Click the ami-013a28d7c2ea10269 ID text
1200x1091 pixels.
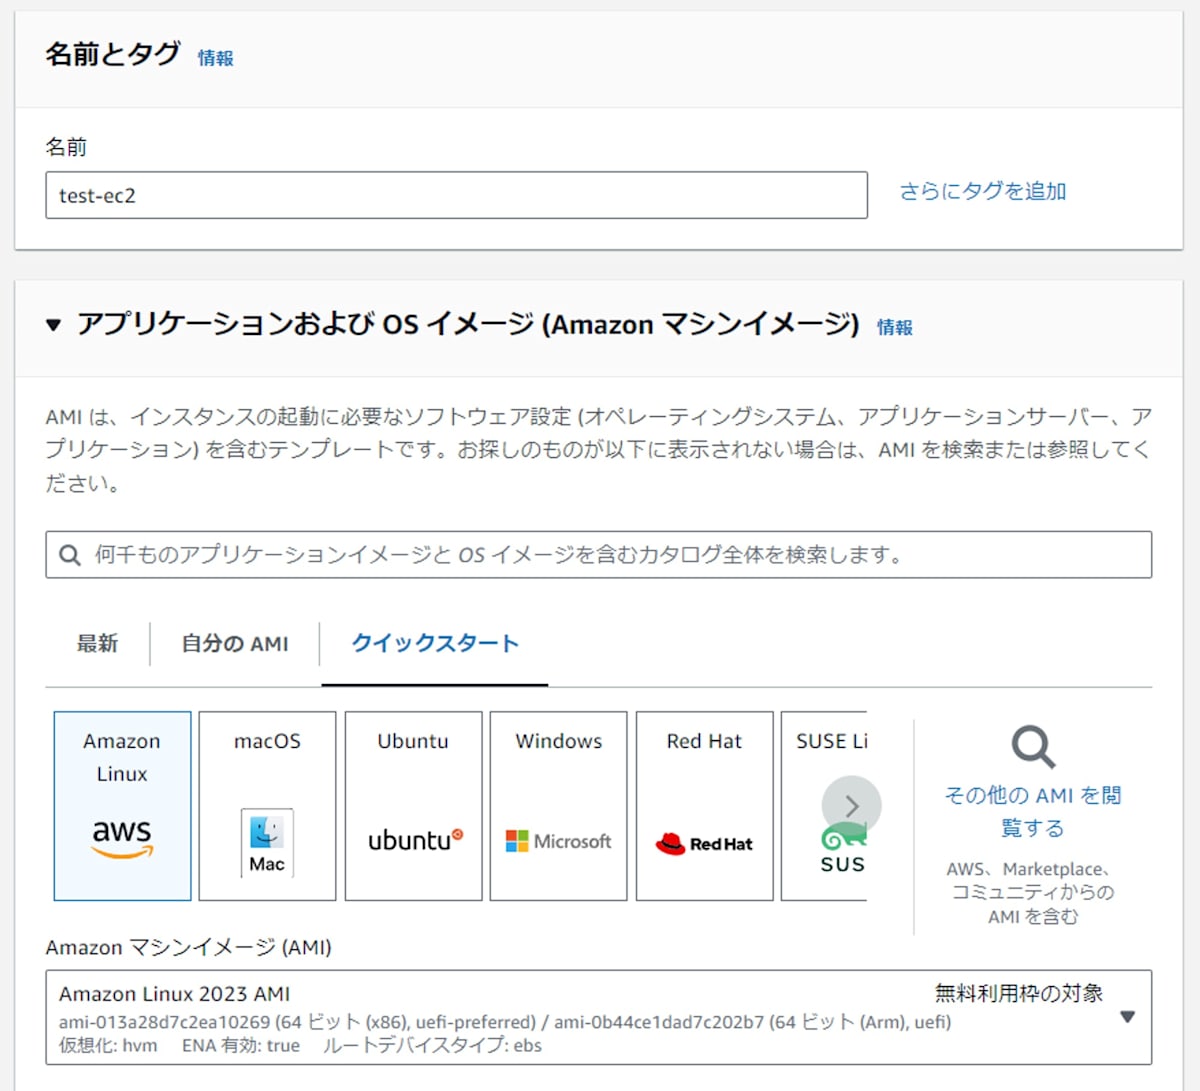165,1022
